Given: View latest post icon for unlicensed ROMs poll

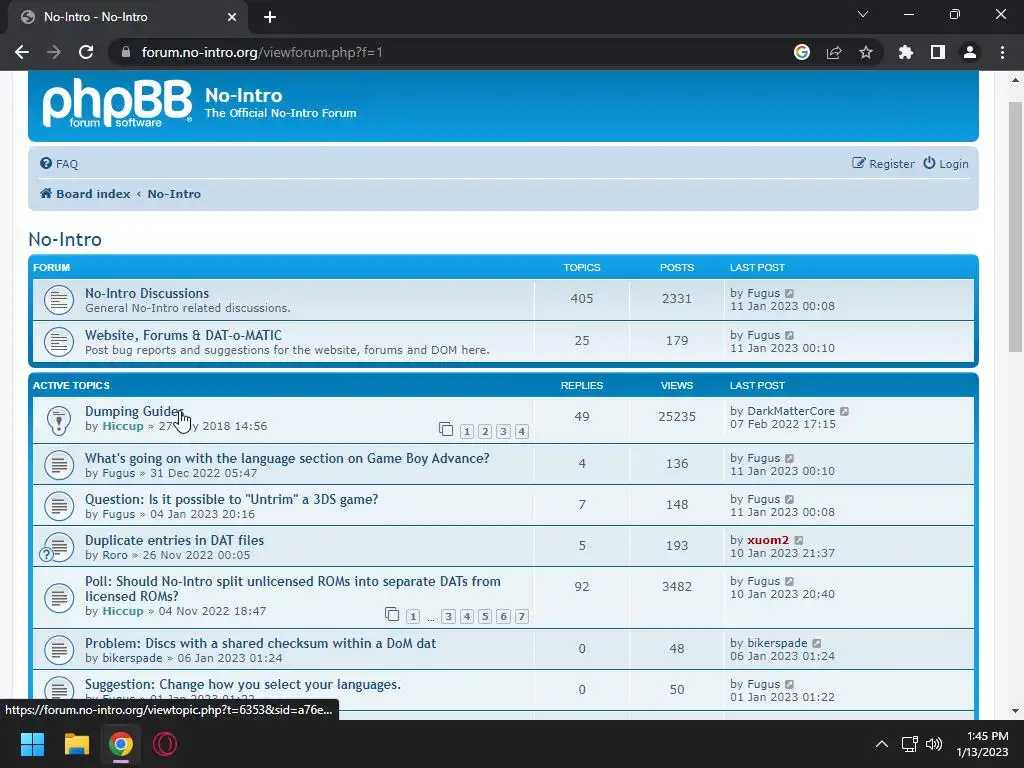Looking at the screenshot, I should click(x=790, y=581).
